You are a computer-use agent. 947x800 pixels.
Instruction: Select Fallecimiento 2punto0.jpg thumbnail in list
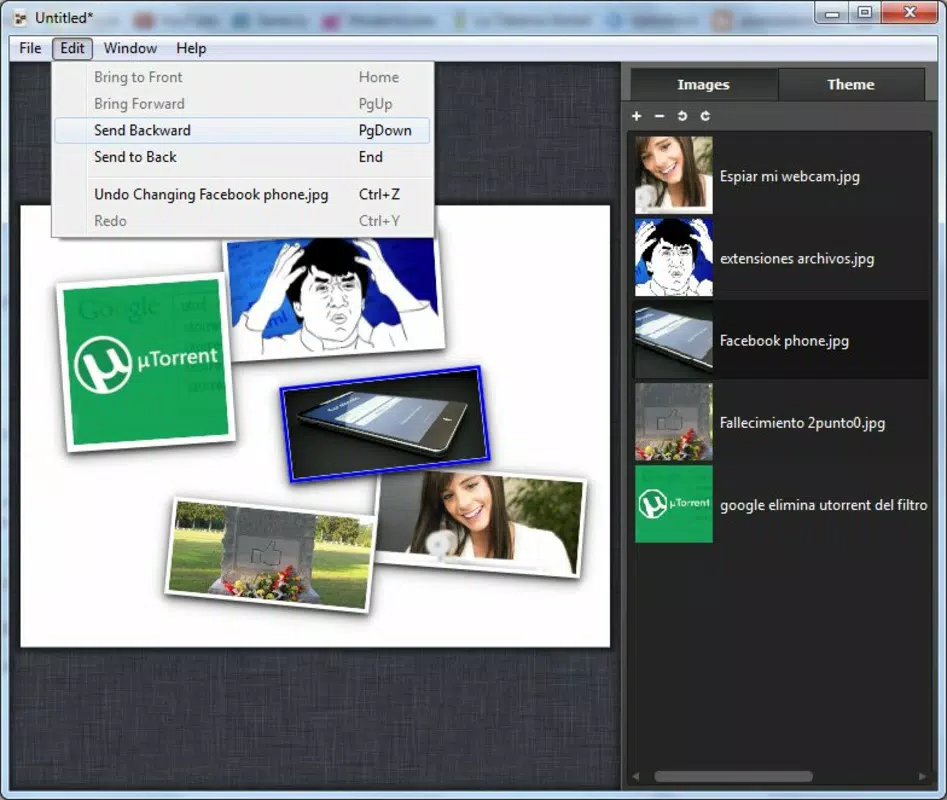pyautogui.click(x=673, y=421)
